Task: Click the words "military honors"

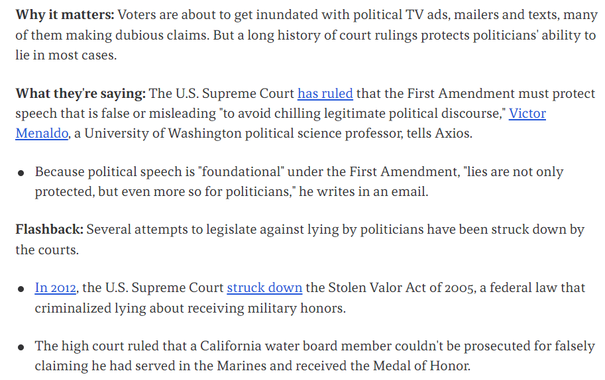Action: click(295, 308)
